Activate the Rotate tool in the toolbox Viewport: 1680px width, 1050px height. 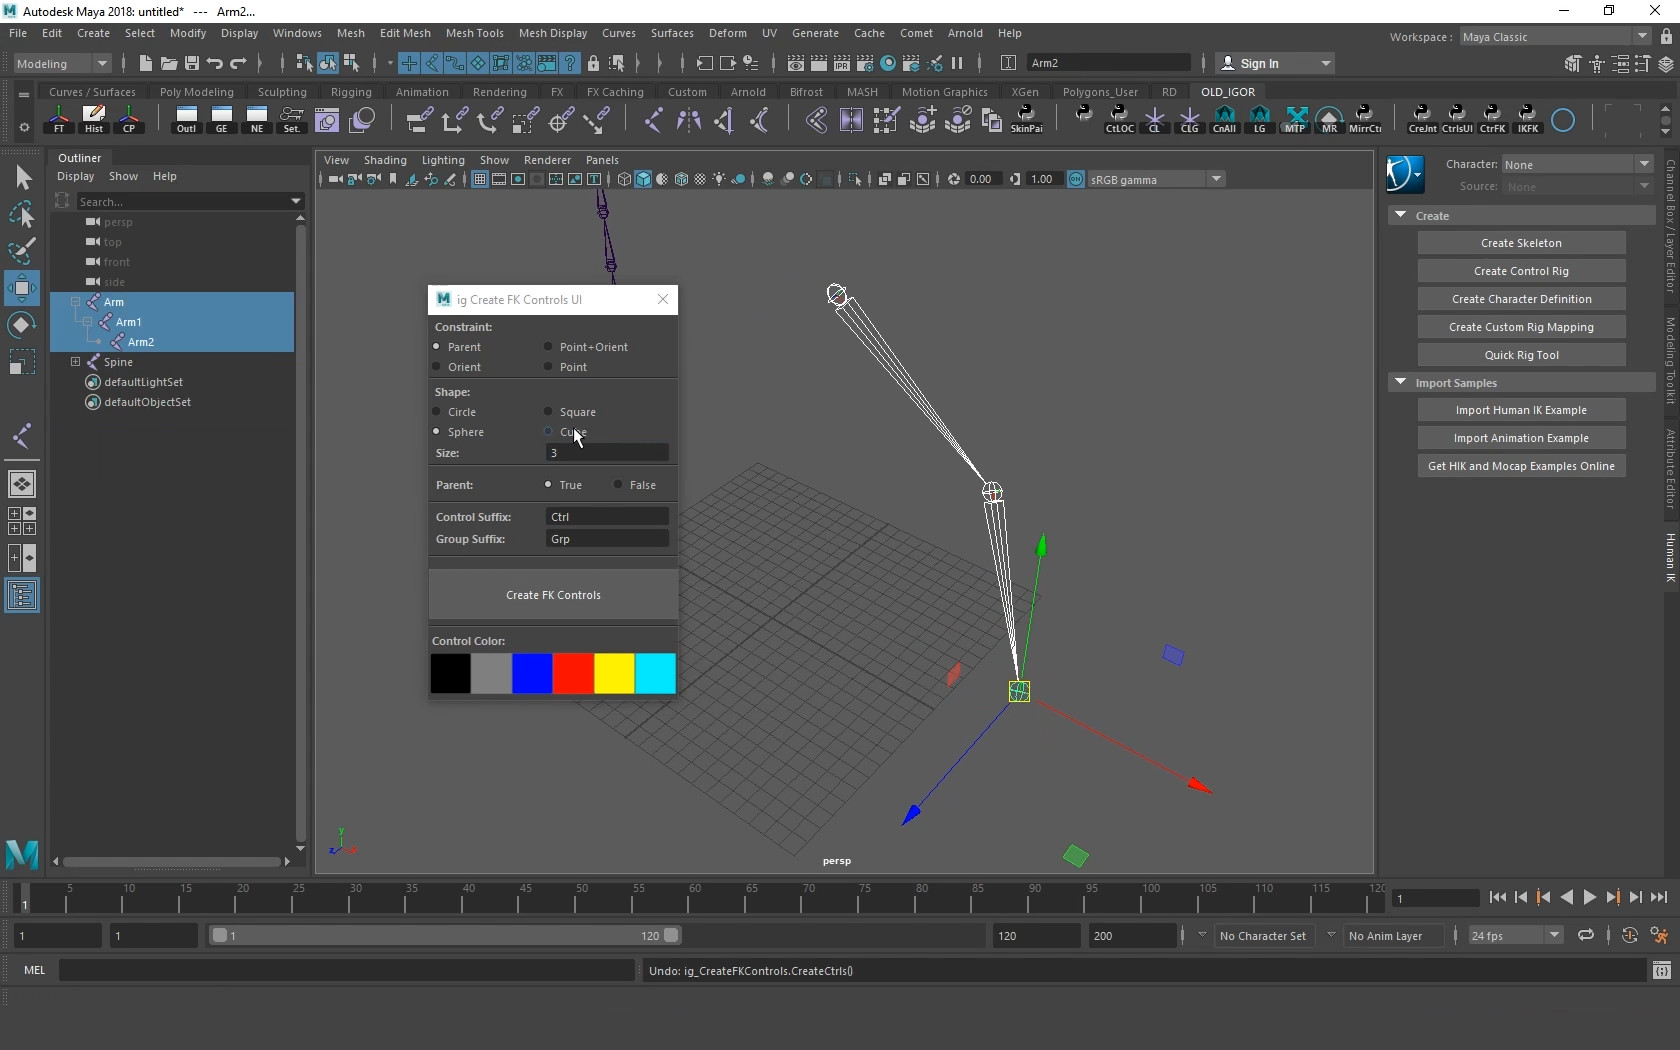[22, 325]
